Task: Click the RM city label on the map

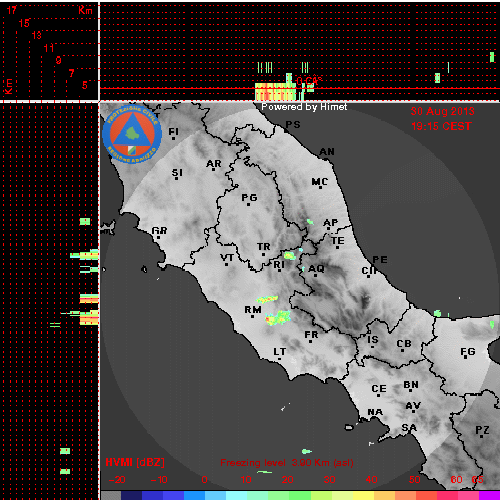Action: pyautogui.click(x=253, y=310)
